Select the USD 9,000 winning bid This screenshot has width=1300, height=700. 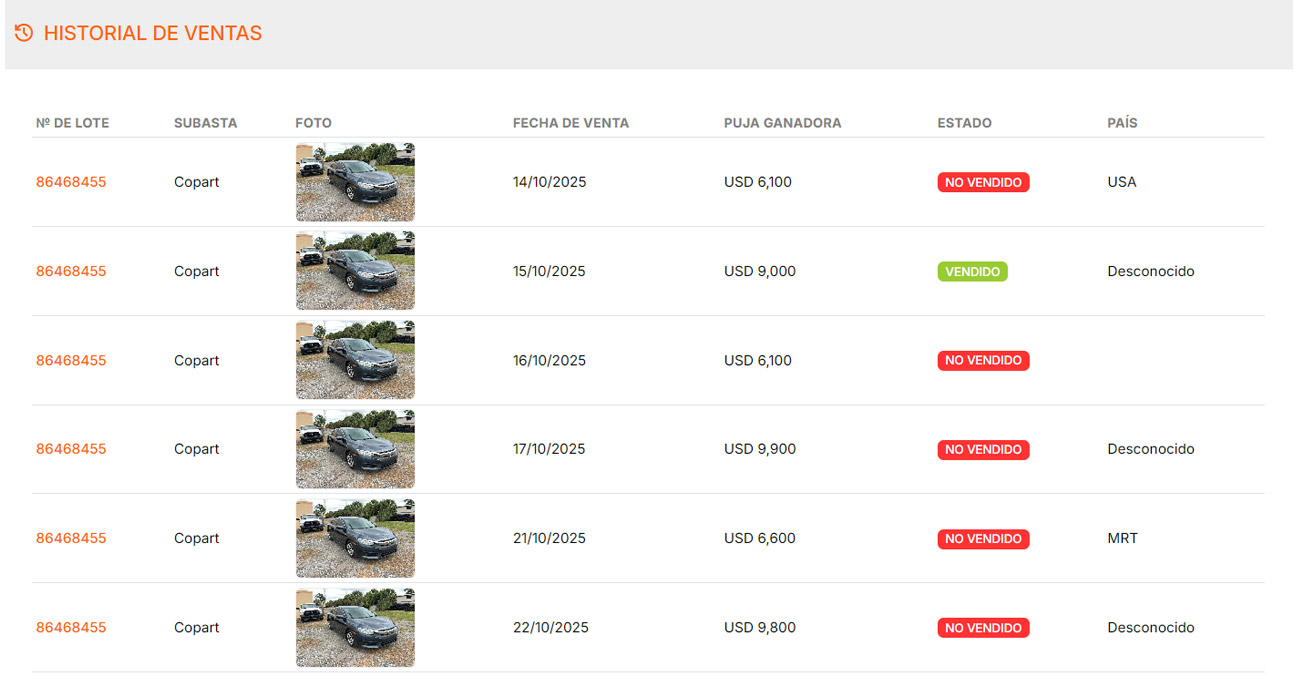point(760,271)
